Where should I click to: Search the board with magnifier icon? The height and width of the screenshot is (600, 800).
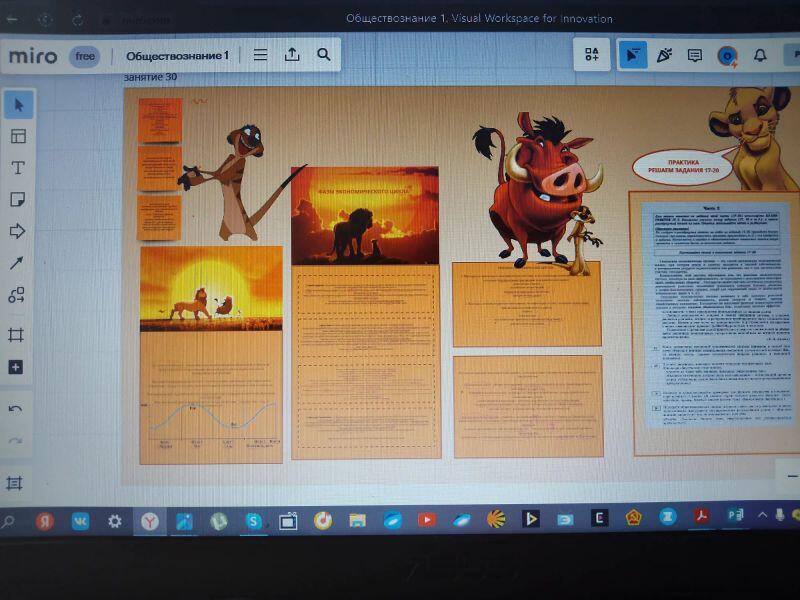point(324,56)
